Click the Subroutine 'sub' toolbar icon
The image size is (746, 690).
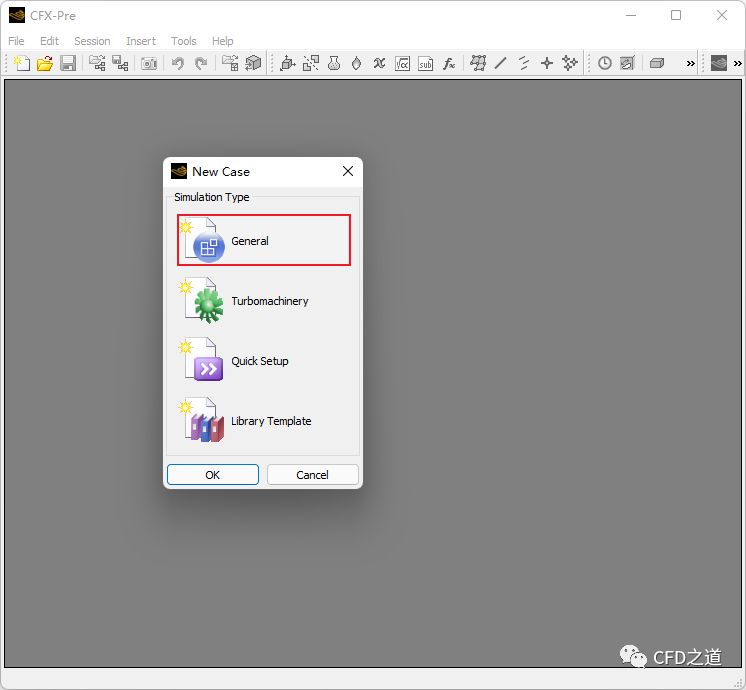tap(426, 63)
